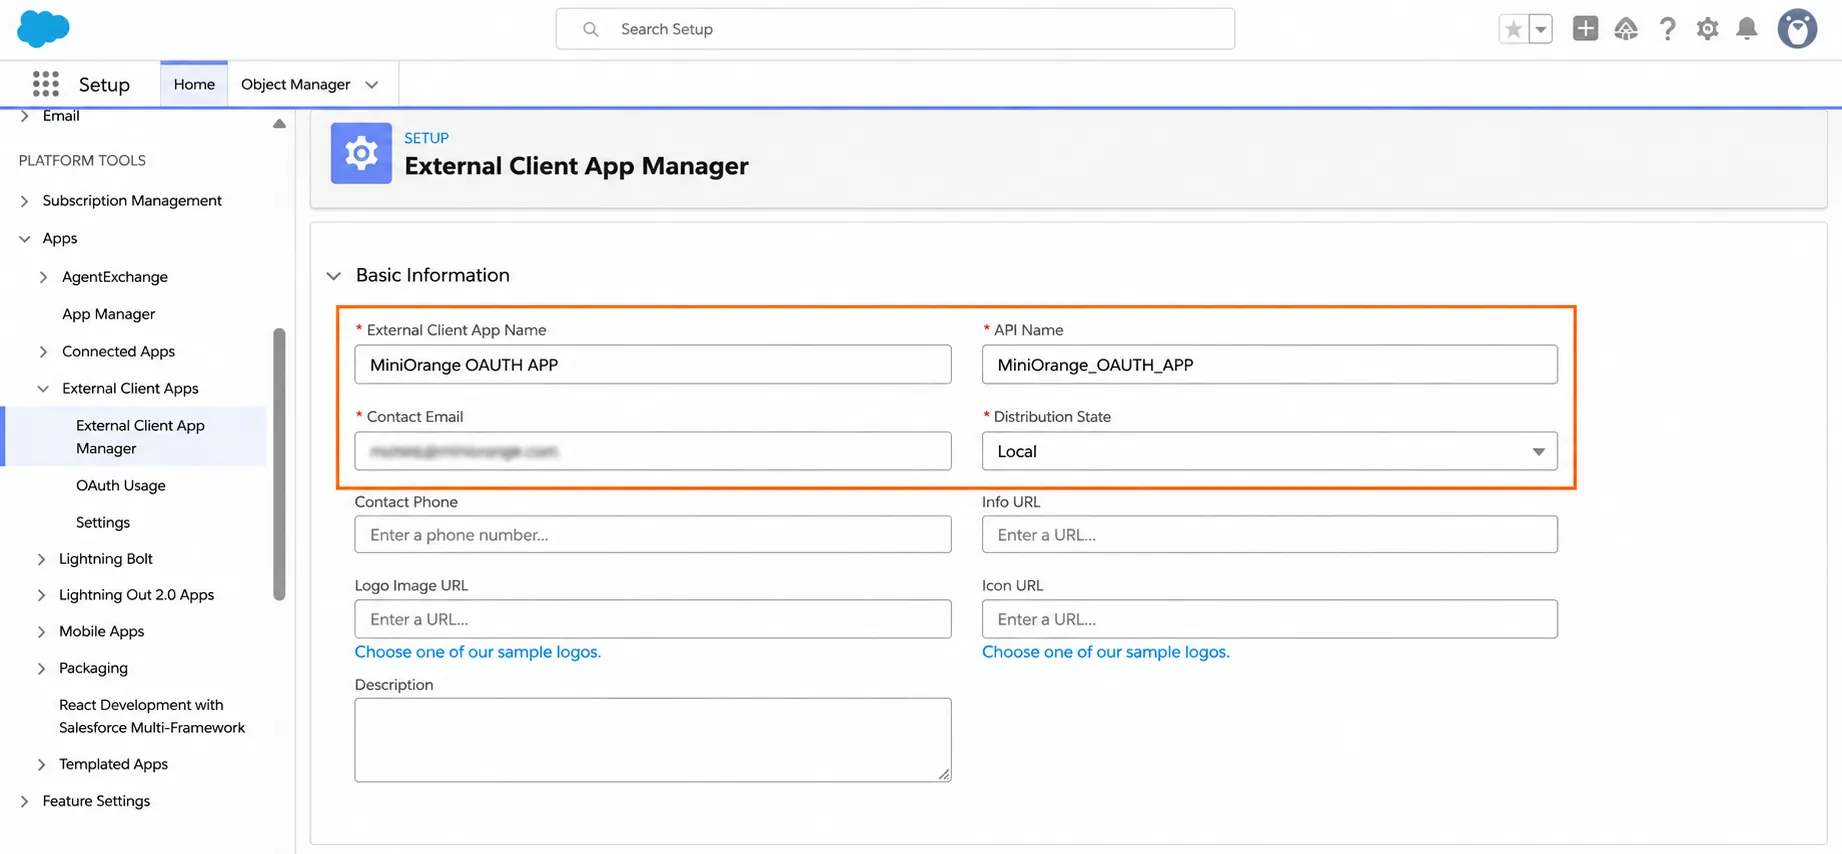Expand the Packaging chevron
The width and height of the screenshot is (1842, 854).
[x=41, y=668]
